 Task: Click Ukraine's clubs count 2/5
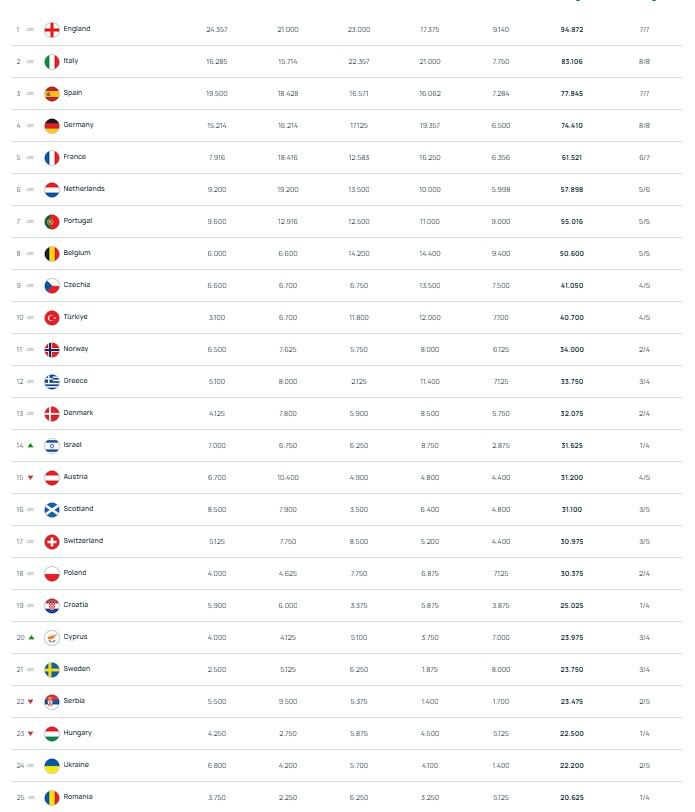click(644, 765)
